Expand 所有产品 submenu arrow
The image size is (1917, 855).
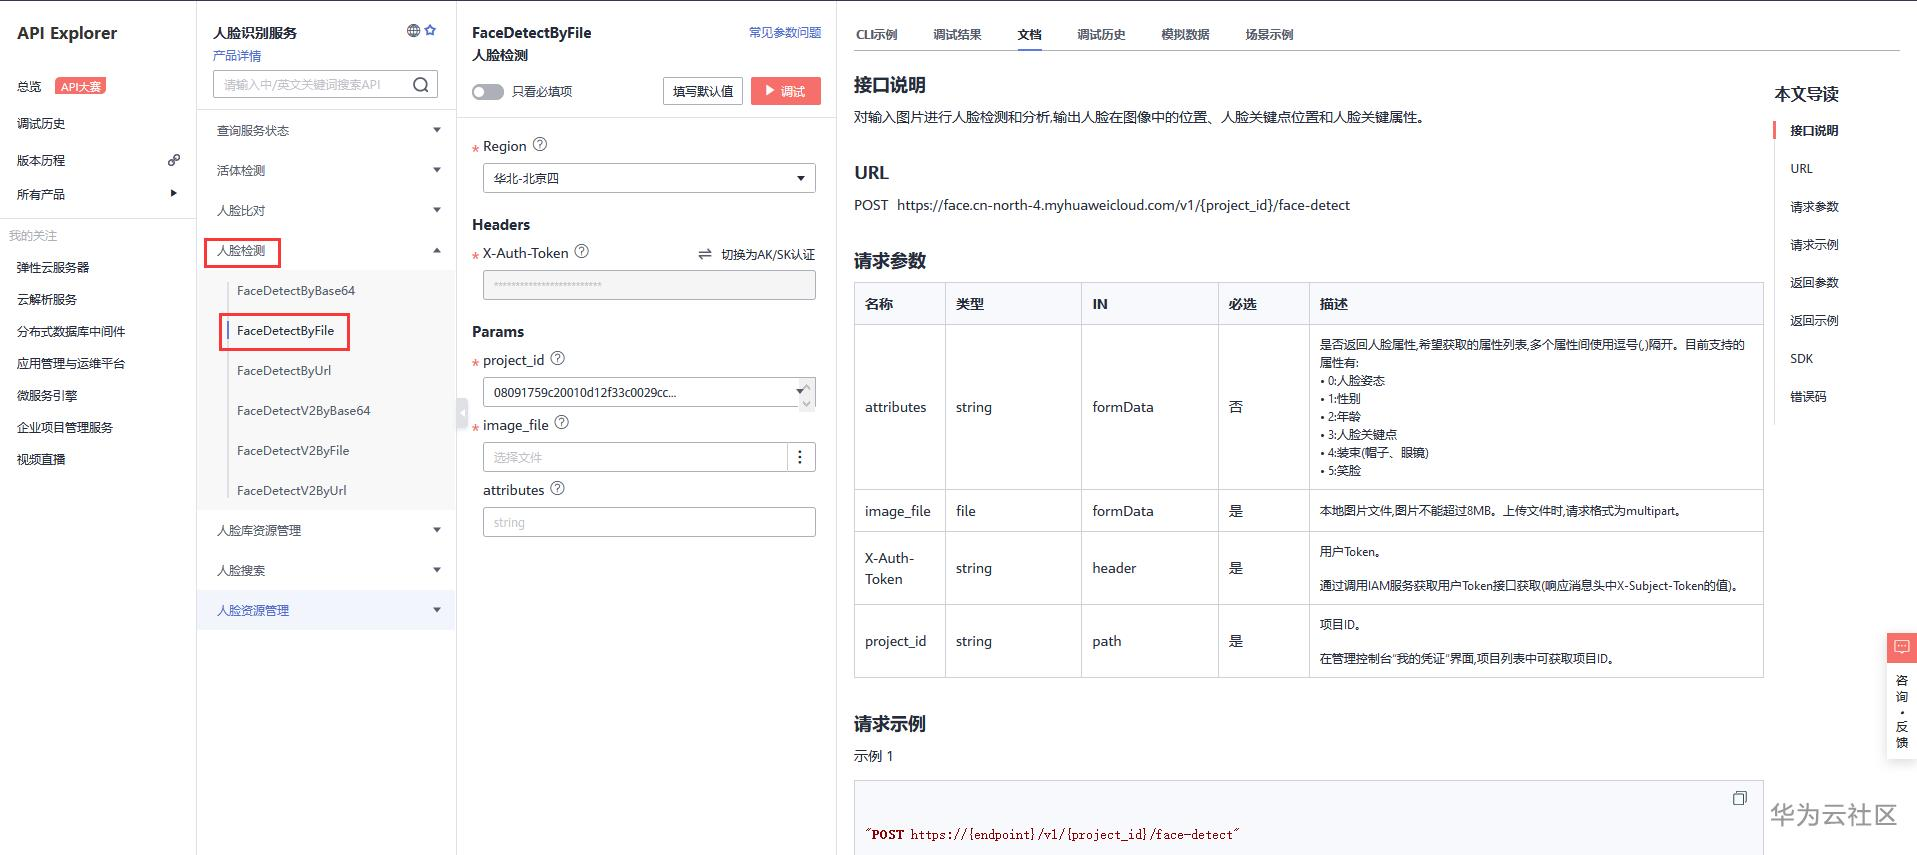pyautogui.click(x=174, y=193)
